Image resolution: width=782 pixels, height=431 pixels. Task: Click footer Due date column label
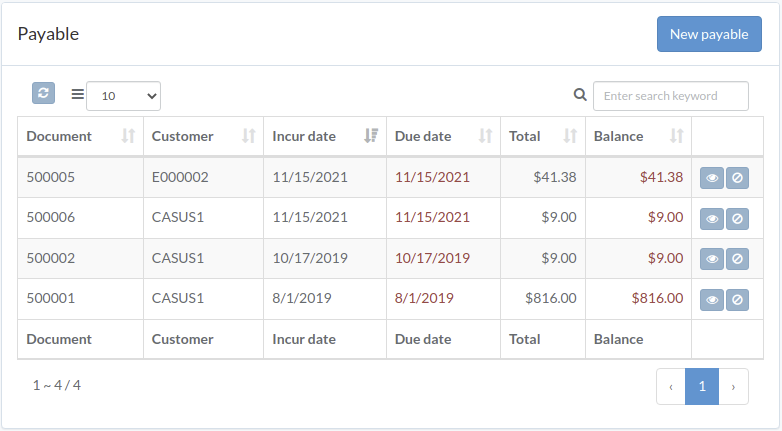click(423, 339)
